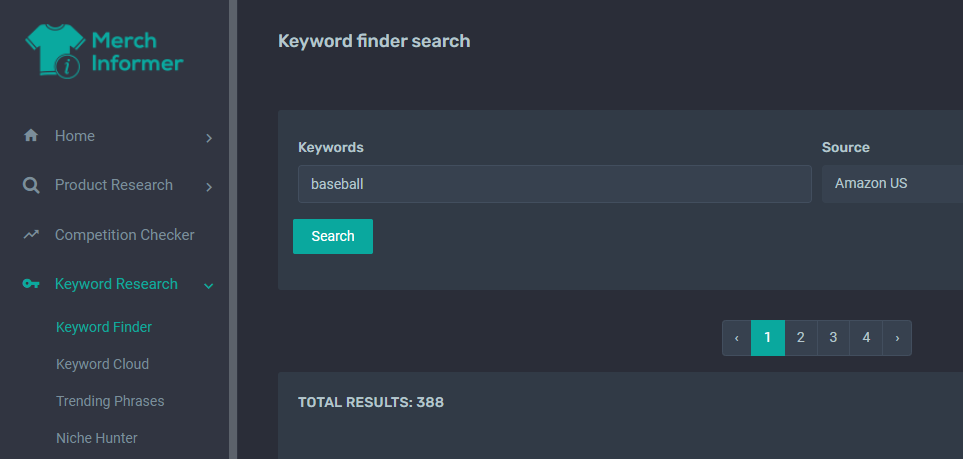Select Trending Phrases in sidebar
Image resolution: width=963 pixels, height=459 pixels.
[110, 401]
